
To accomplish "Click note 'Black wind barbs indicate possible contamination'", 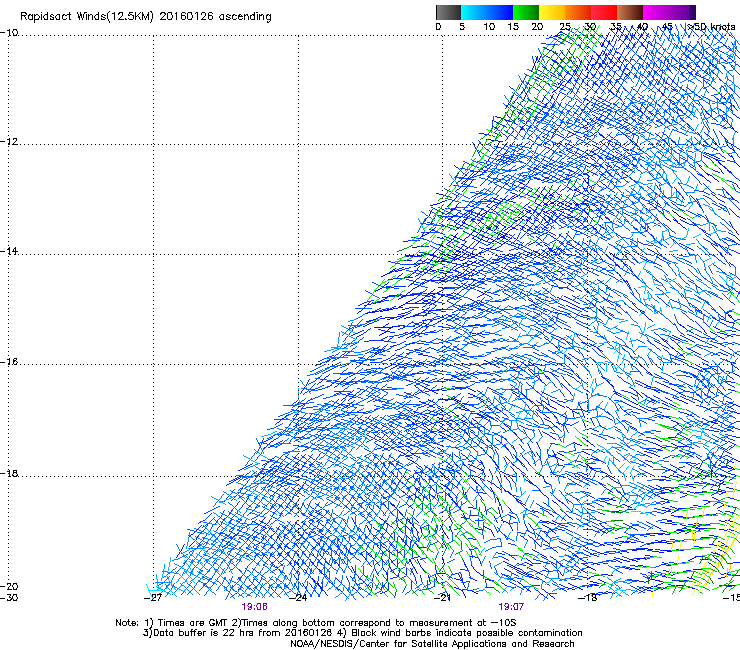I will click(x=467, y=633).
